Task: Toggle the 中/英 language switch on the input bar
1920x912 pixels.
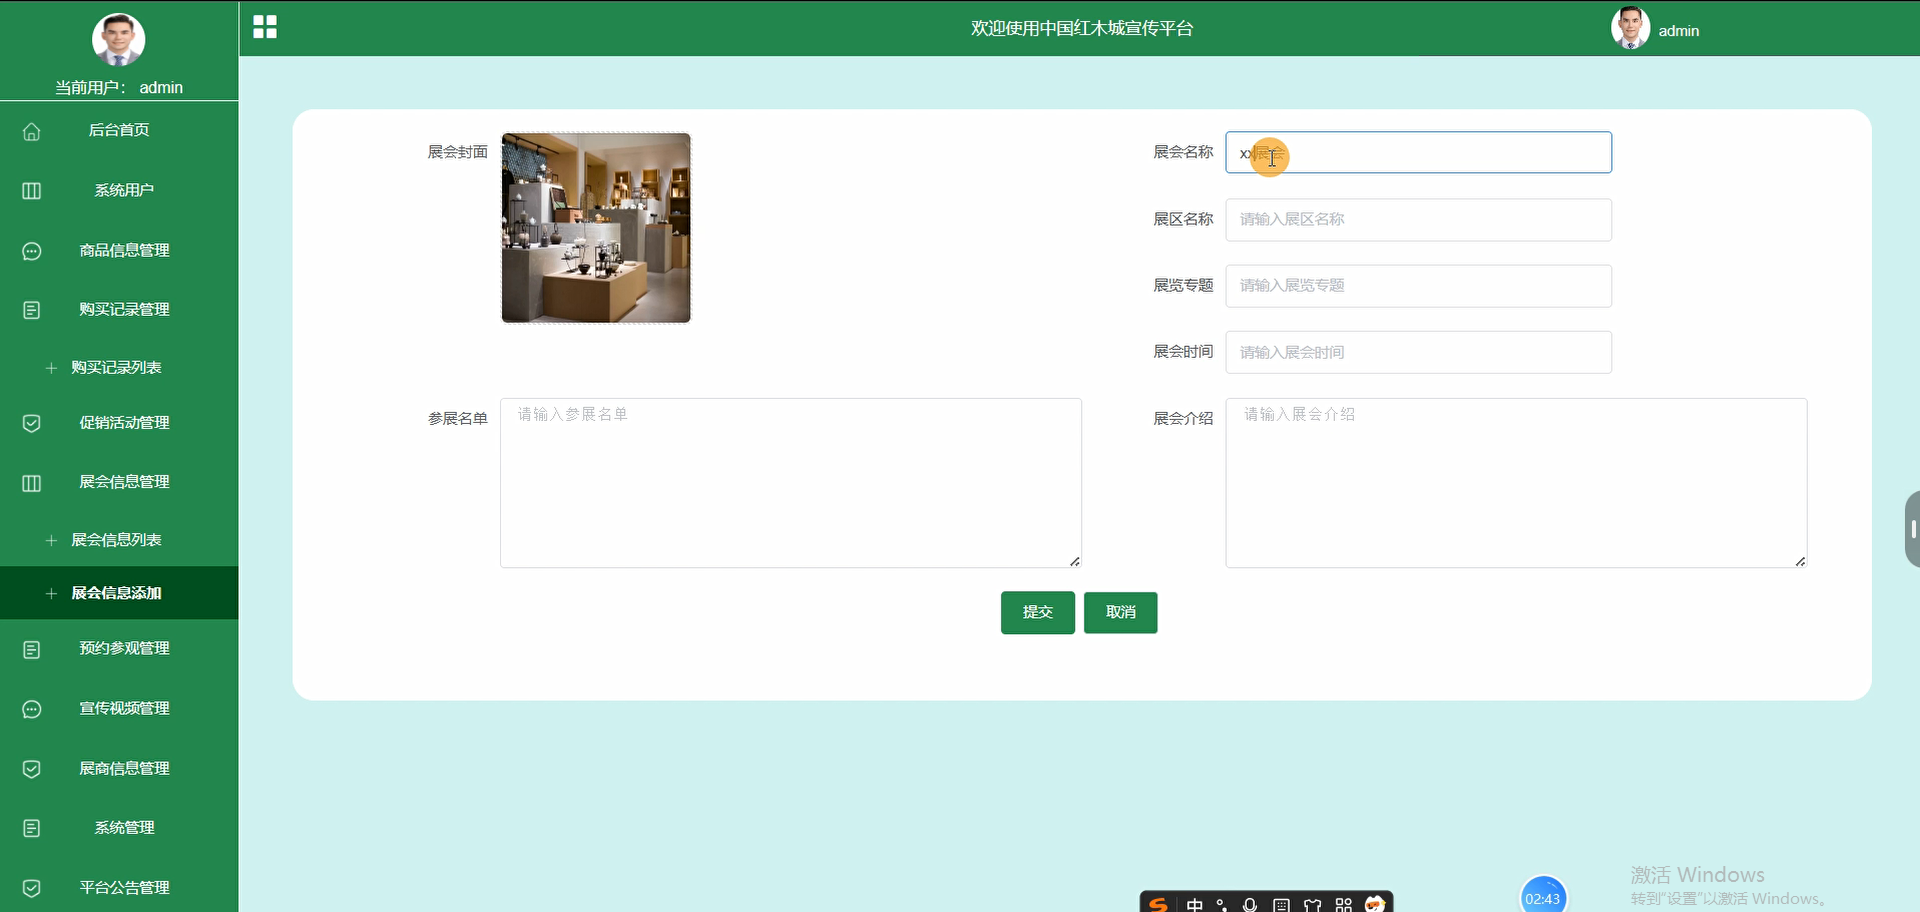Action: [x=1196, y=903]
